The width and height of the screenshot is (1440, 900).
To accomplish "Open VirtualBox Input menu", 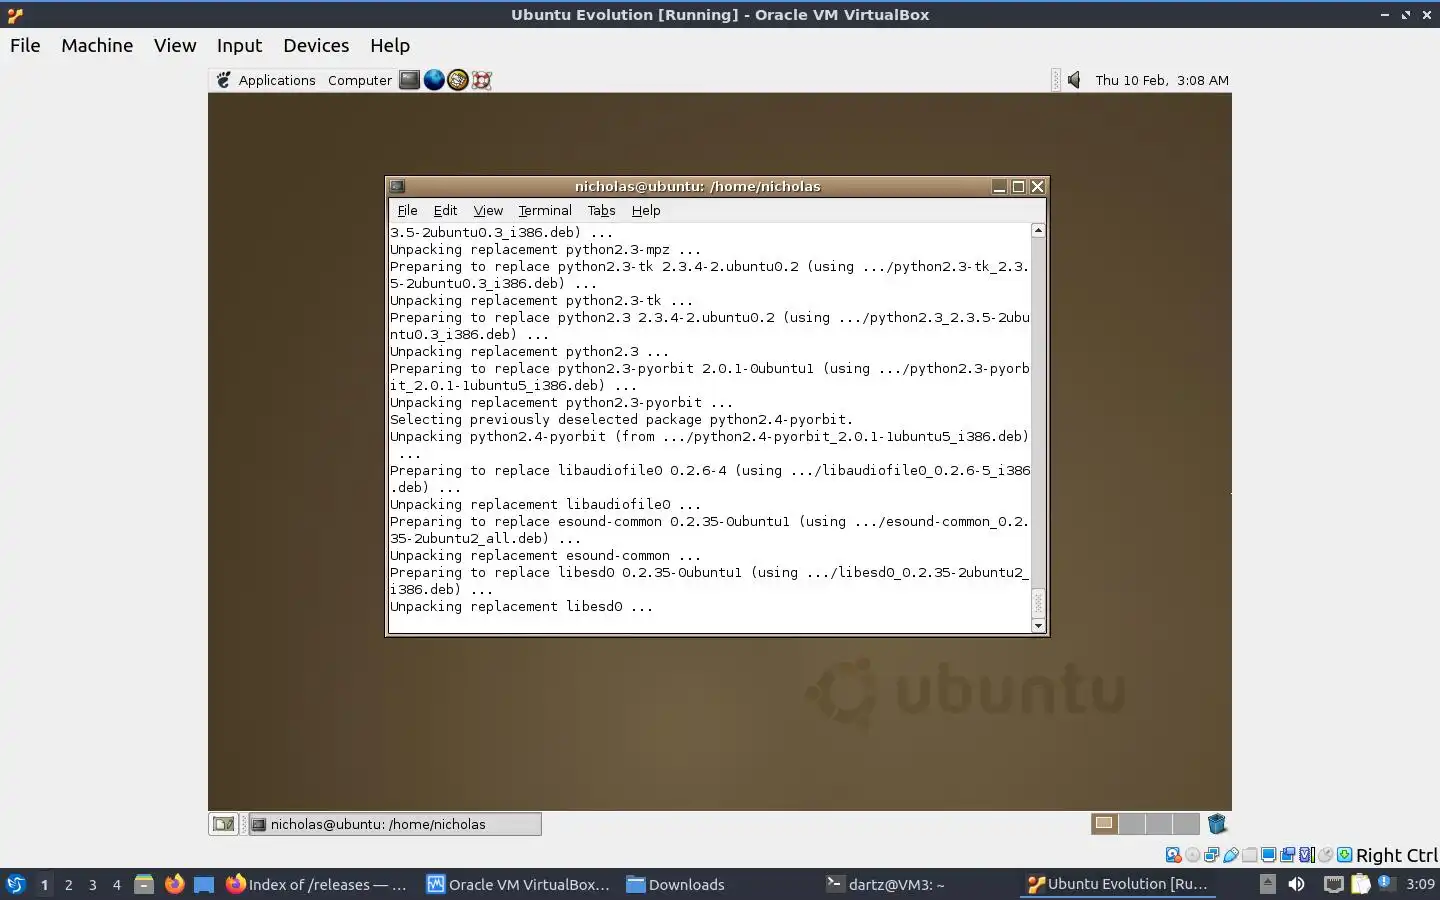I will pyautogui.click(x=239, y=45).
